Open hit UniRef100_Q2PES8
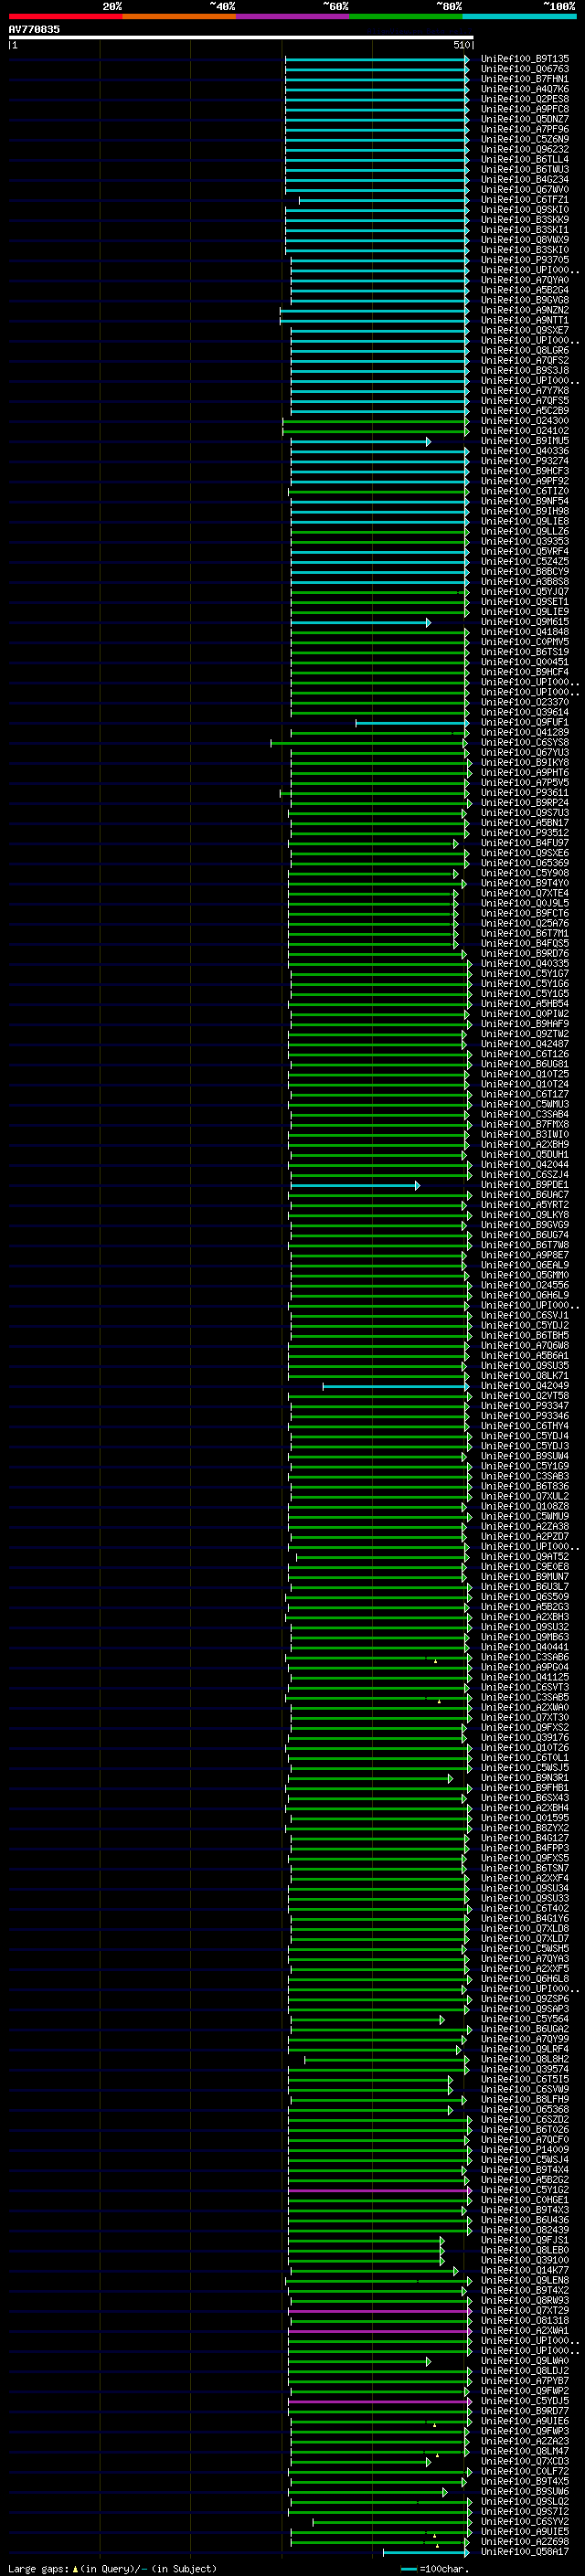This screenshot has width=585, height=2576. pos(525,99)
